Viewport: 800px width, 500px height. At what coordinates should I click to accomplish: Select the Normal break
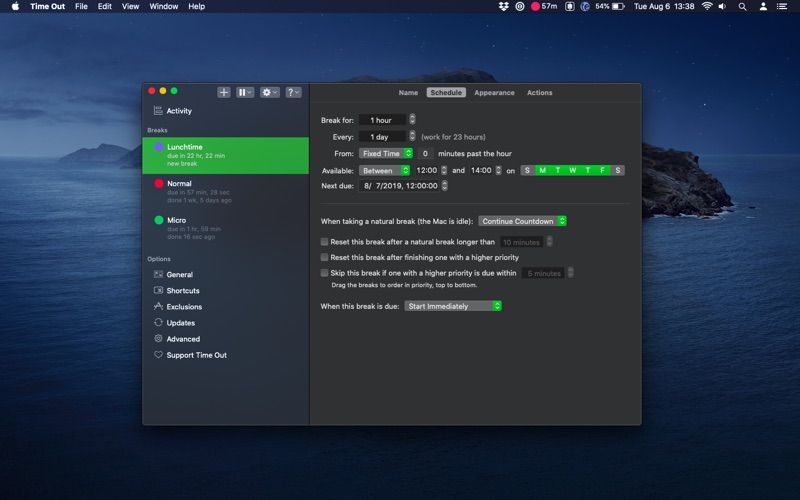click(226, 191)
